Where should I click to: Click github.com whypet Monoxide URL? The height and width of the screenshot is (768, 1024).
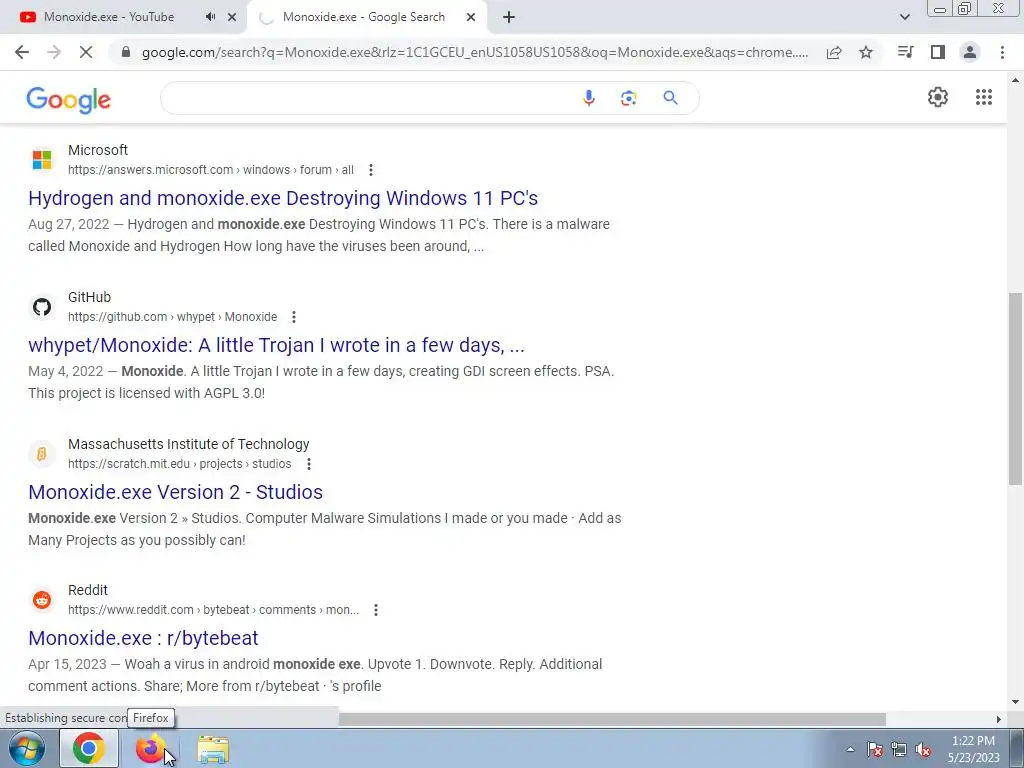pyautogui.click(x=172, y=317)
